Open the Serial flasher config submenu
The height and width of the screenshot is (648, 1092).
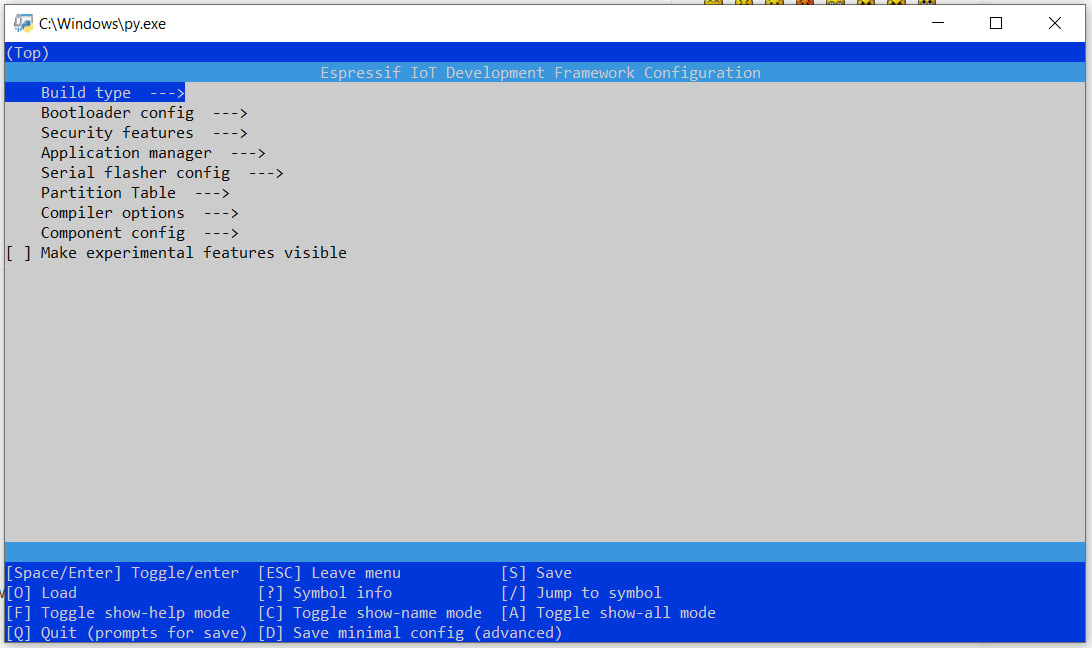[162, 173]
